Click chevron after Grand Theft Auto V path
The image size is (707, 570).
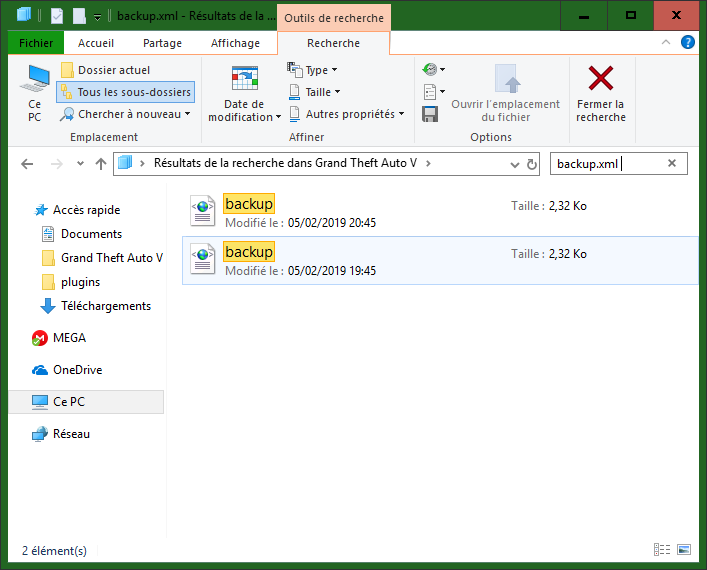[x=428, y=163]
